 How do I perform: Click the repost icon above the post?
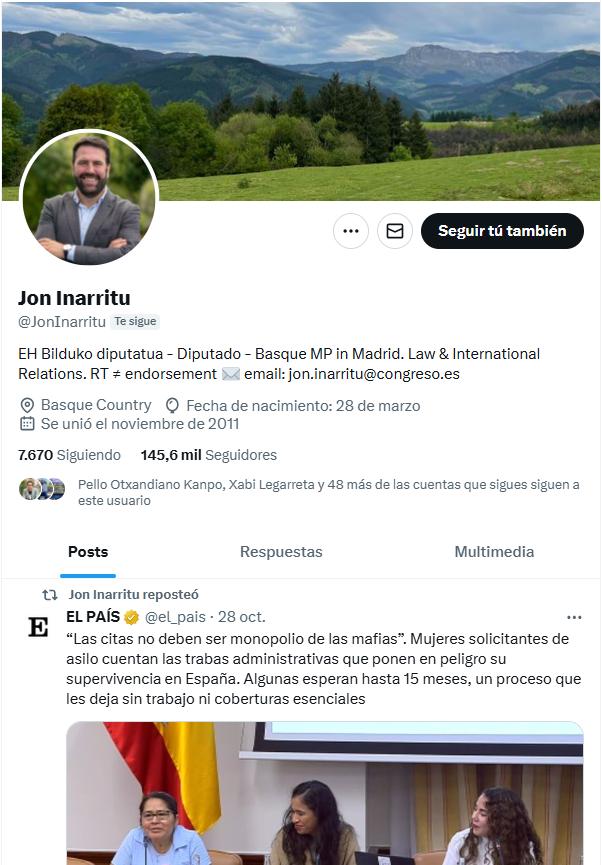pos(50,595)
